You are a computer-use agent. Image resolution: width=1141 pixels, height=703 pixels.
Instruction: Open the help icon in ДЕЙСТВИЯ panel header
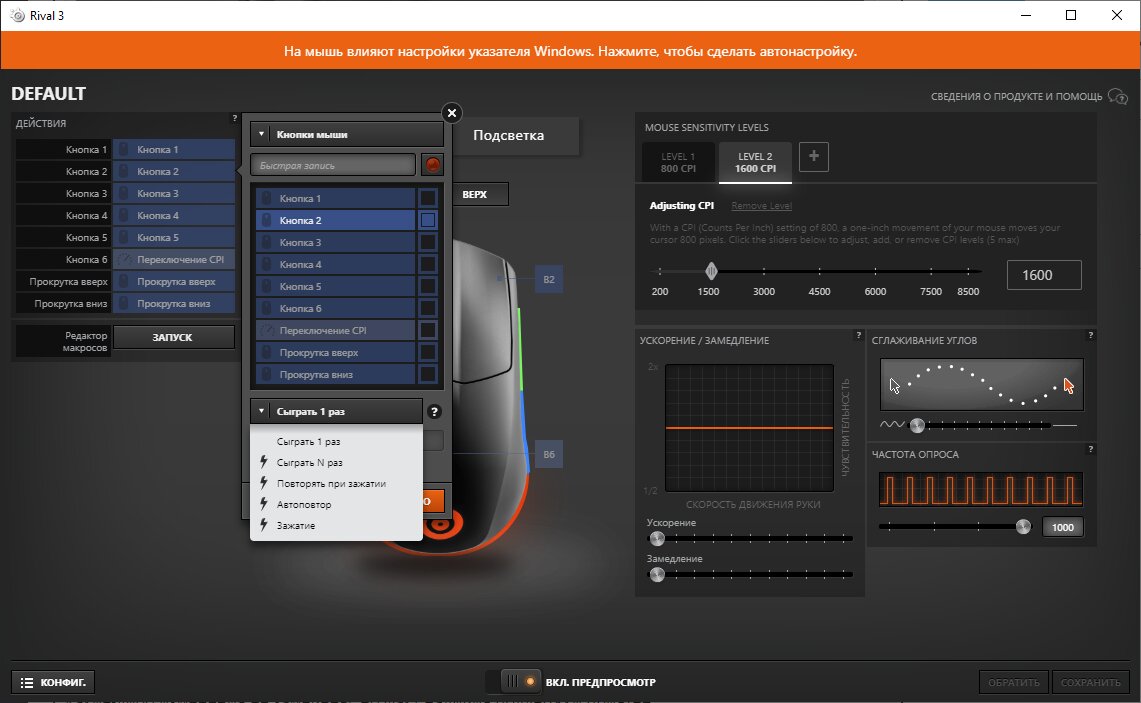[x=234, y=118]
